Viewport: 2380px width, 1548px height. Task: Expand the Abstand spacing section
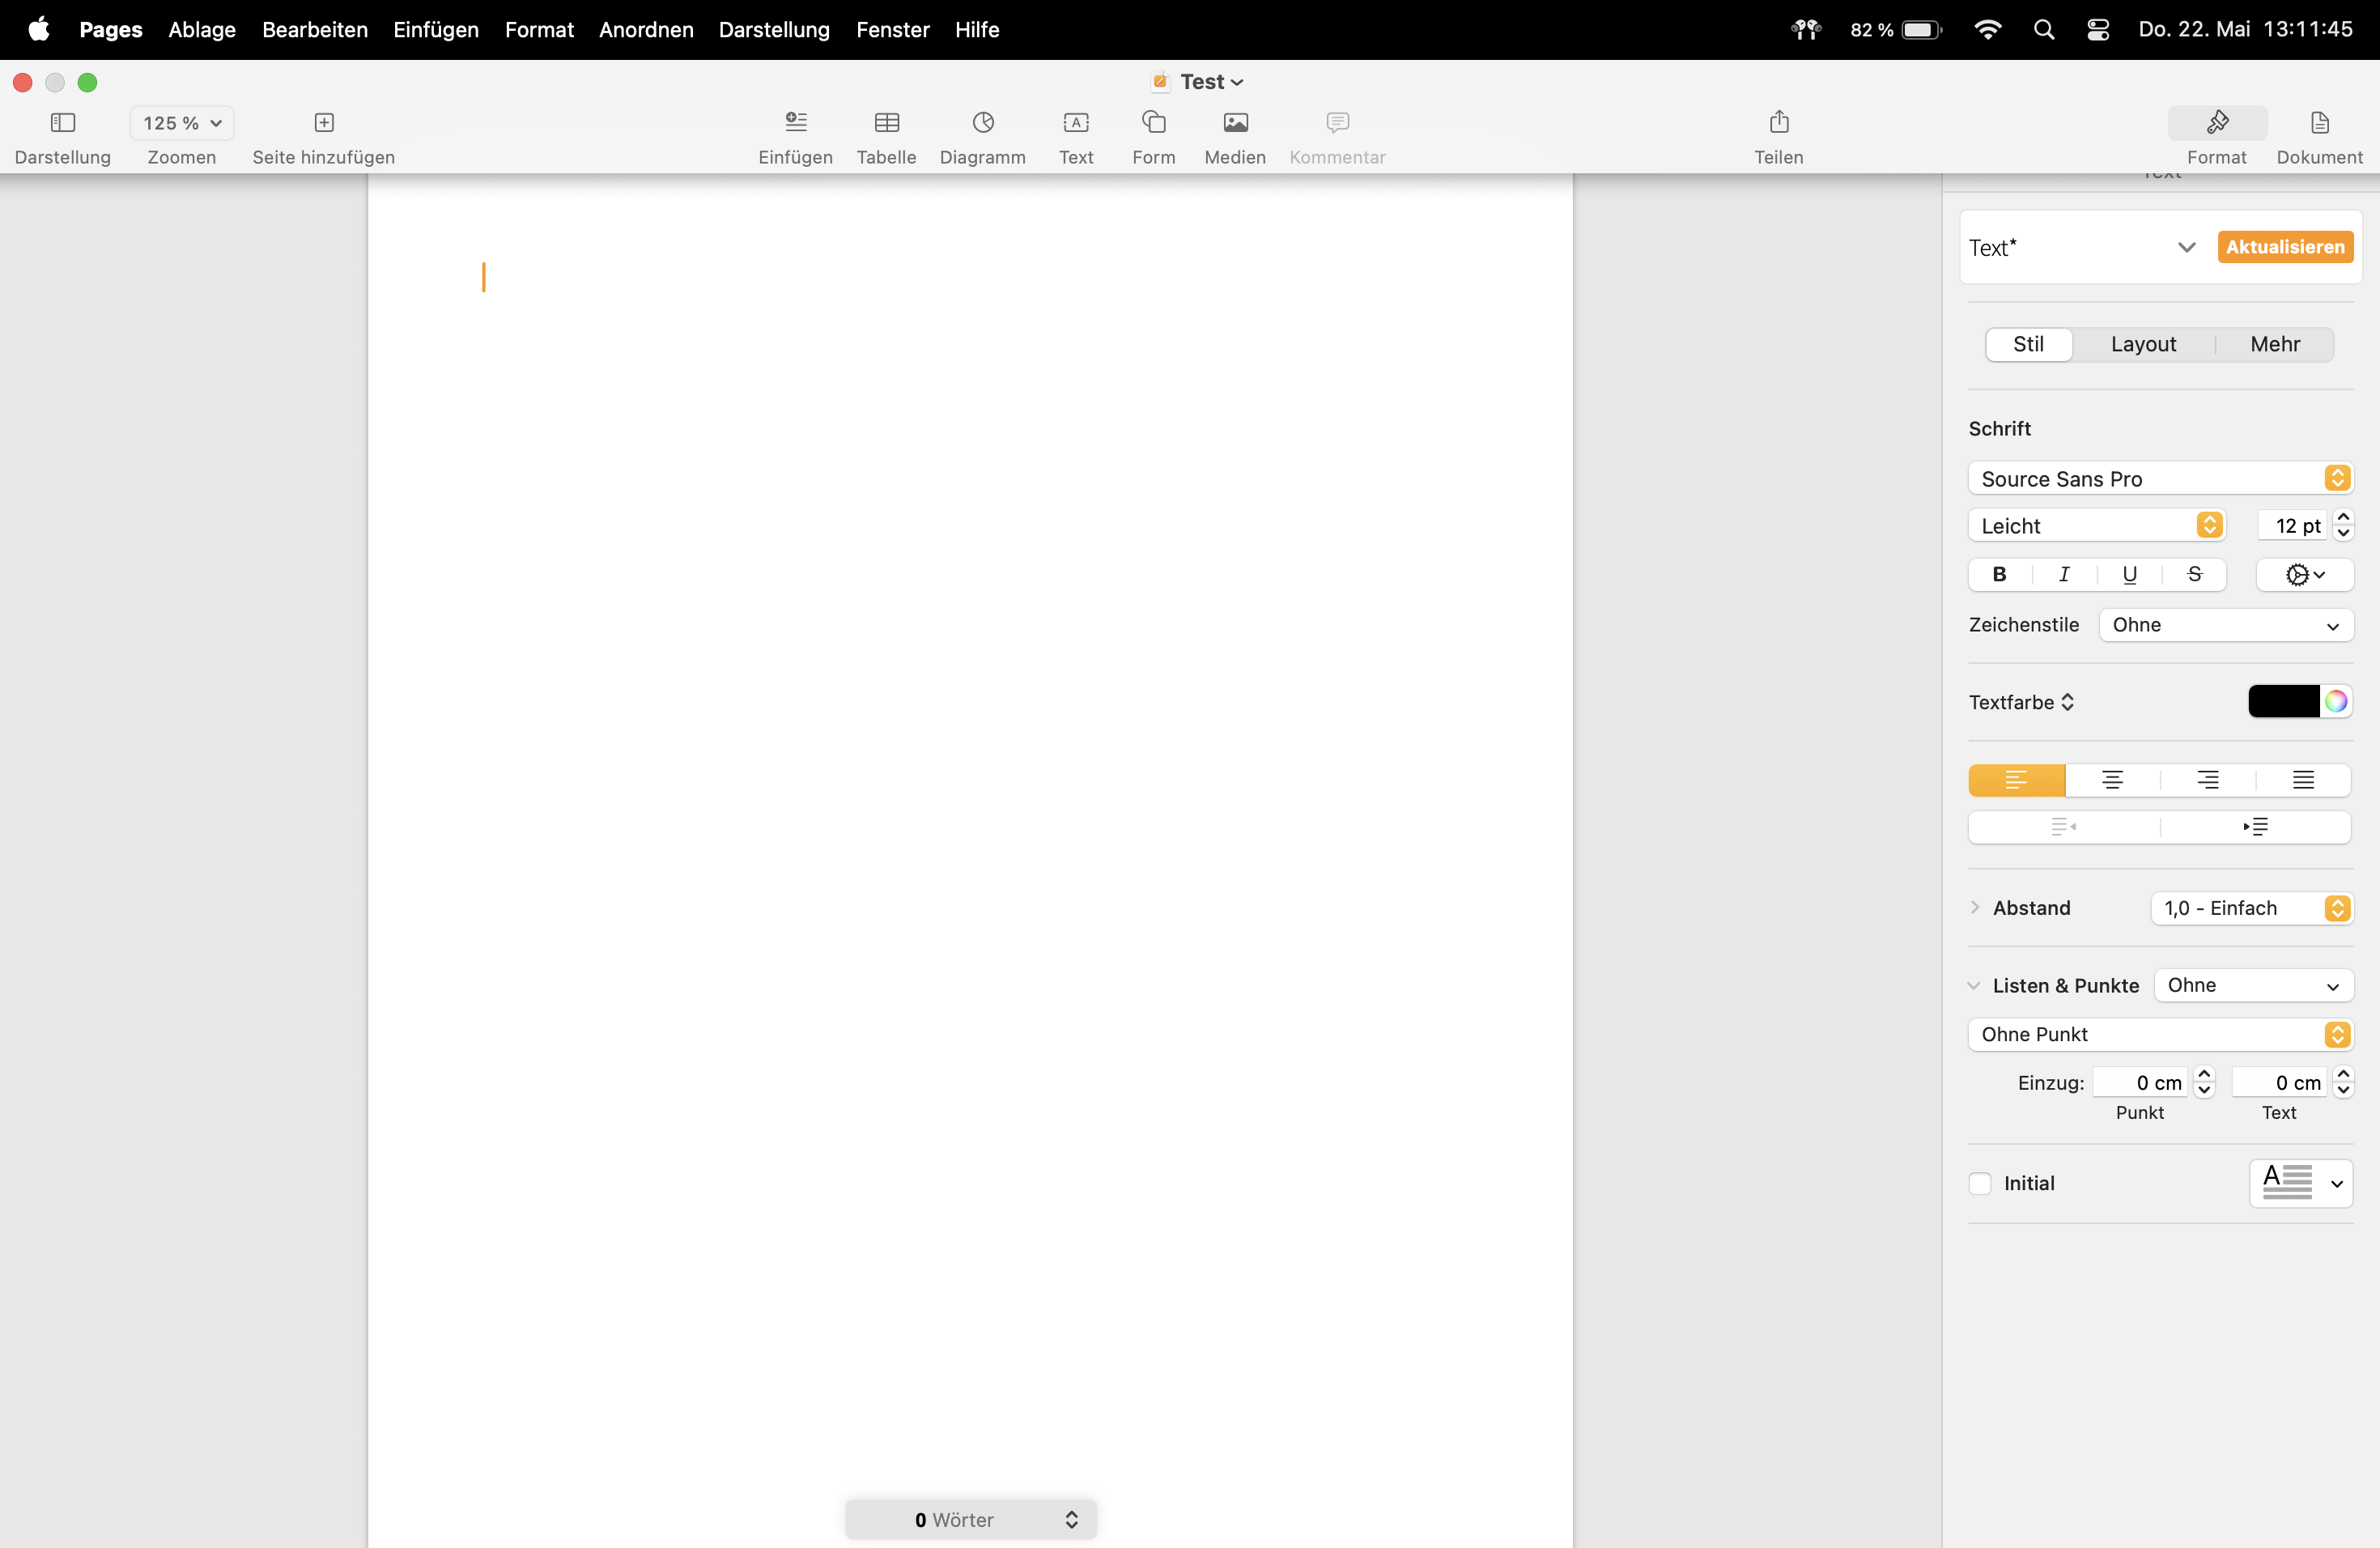tap(1975, 908)
